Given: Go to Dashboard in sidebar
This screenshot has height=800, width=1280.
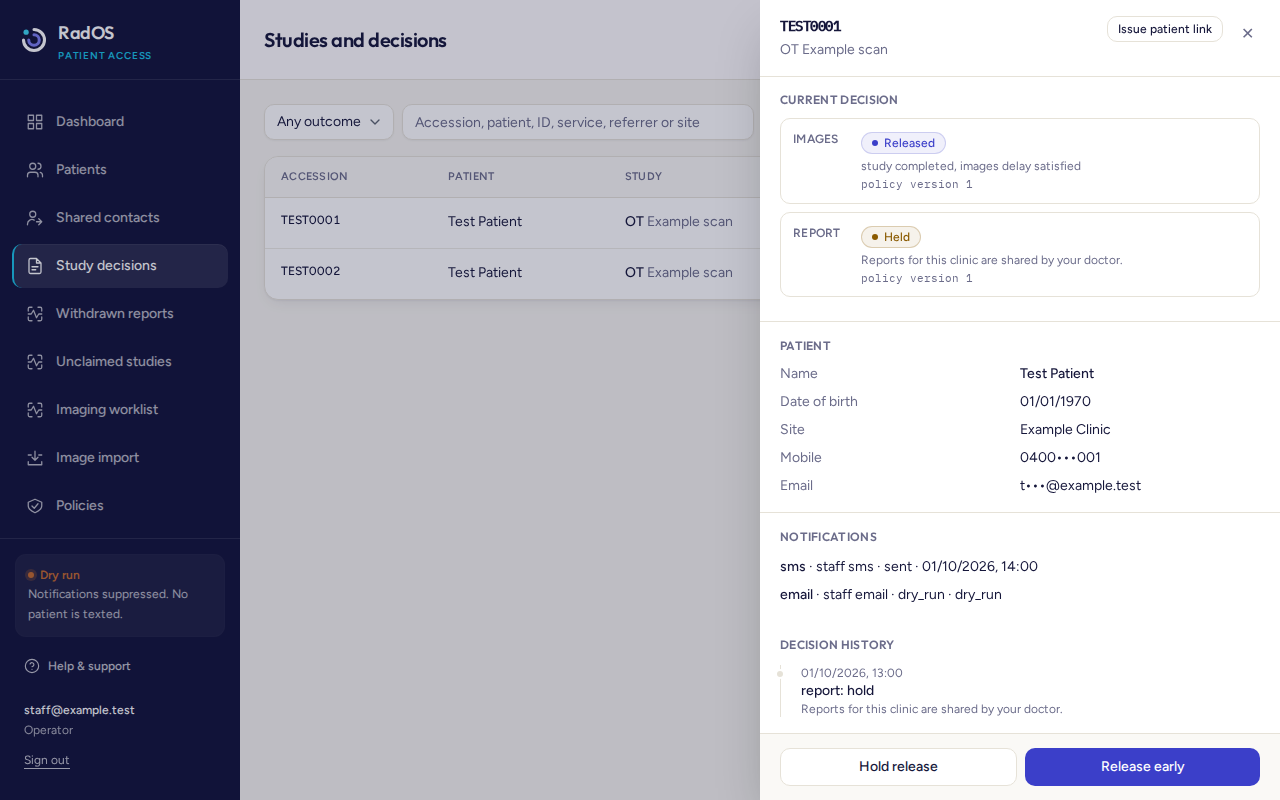Looking at the screenshot, I should point(120,122).
